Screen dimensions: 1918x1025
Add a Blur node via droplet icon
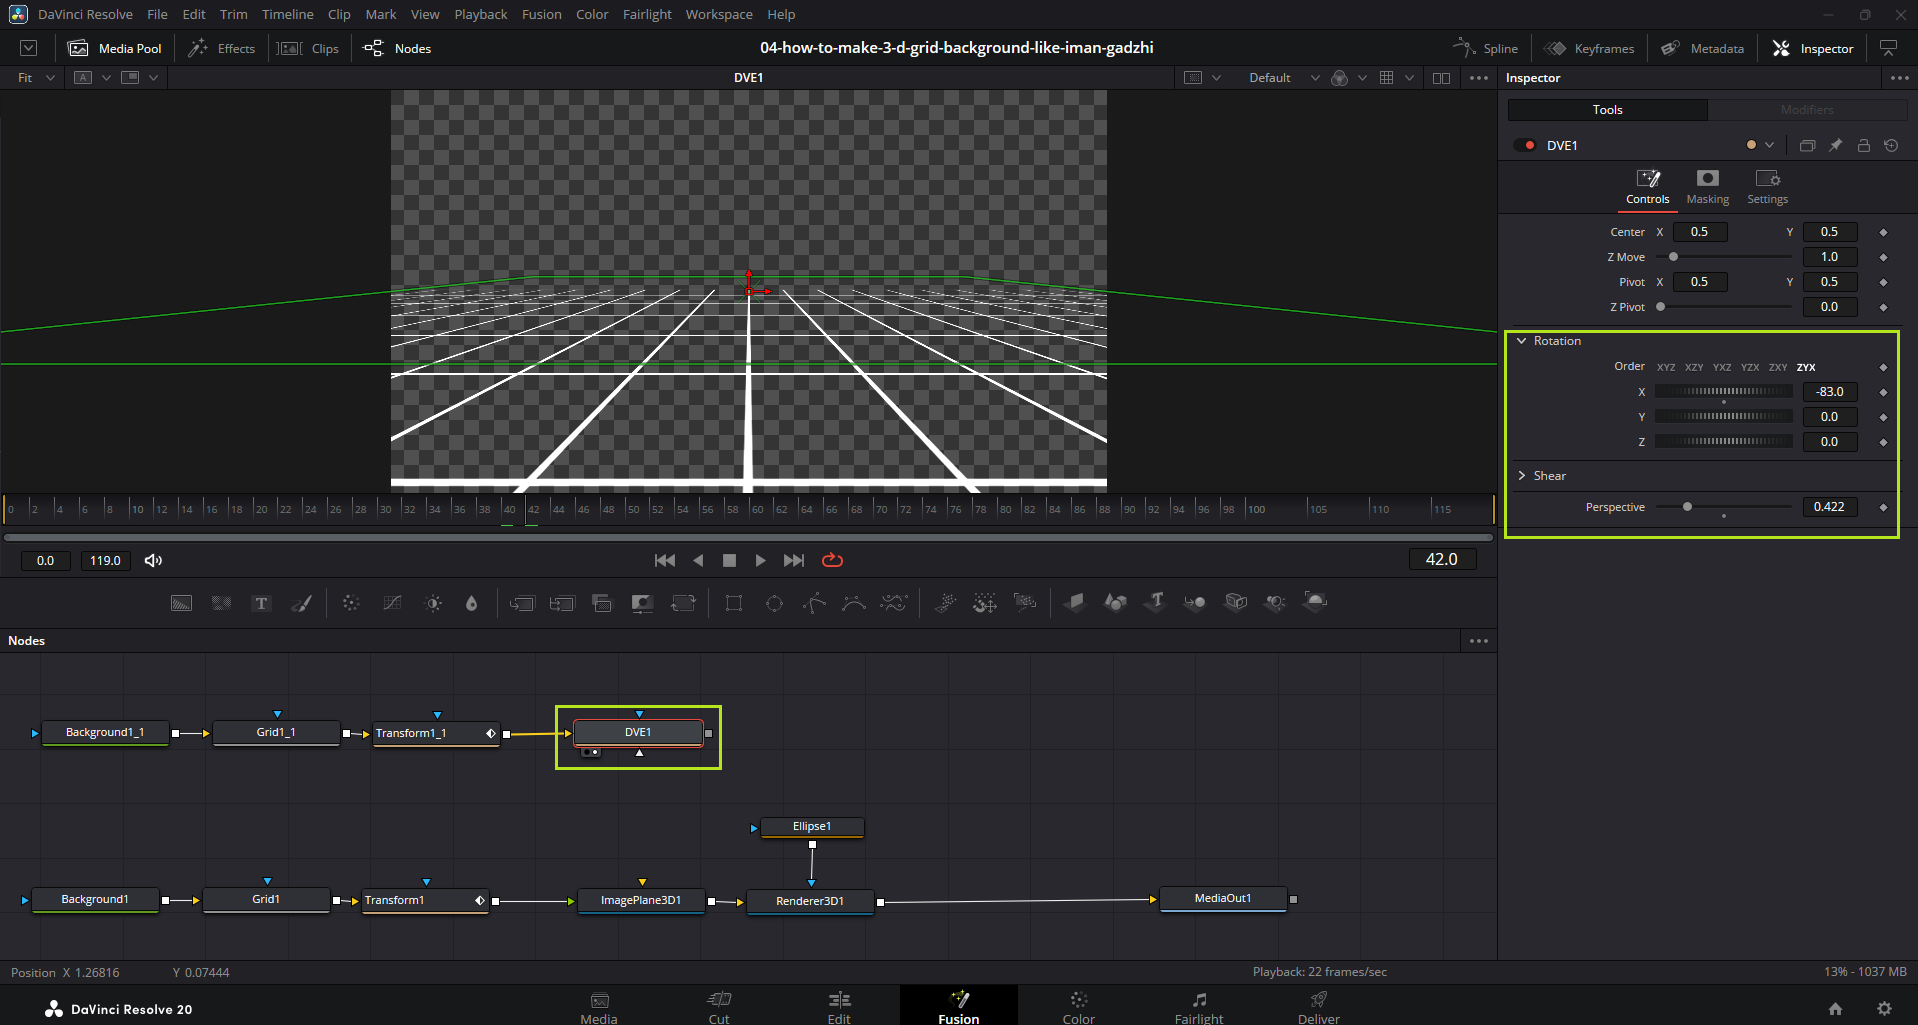(x=471, y=603)
